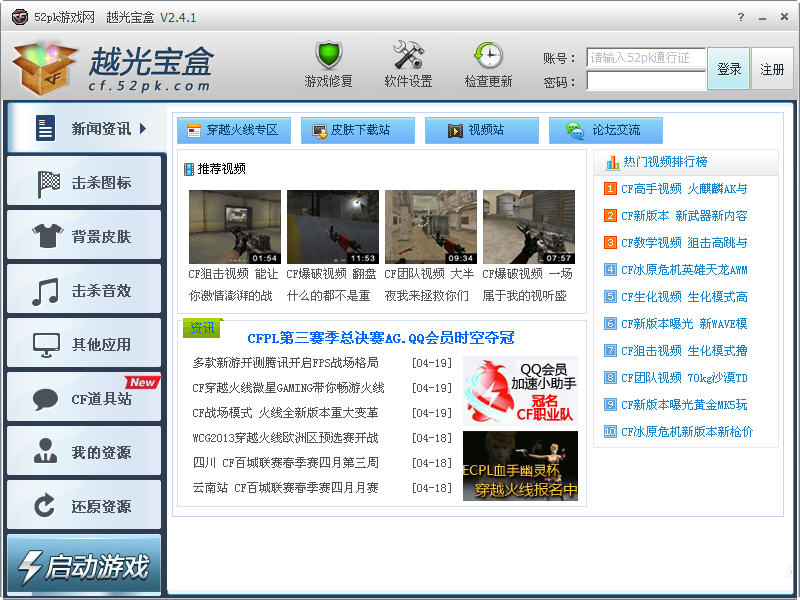Open news 四川 CF百城联赛春季赛四月第三周

tap(285, 463)
